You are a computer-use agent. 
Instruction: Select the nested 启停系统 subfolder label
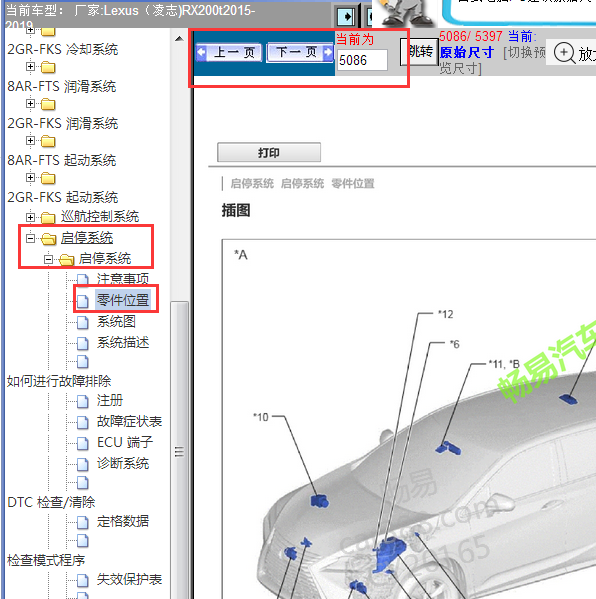[x=105, y=259]
